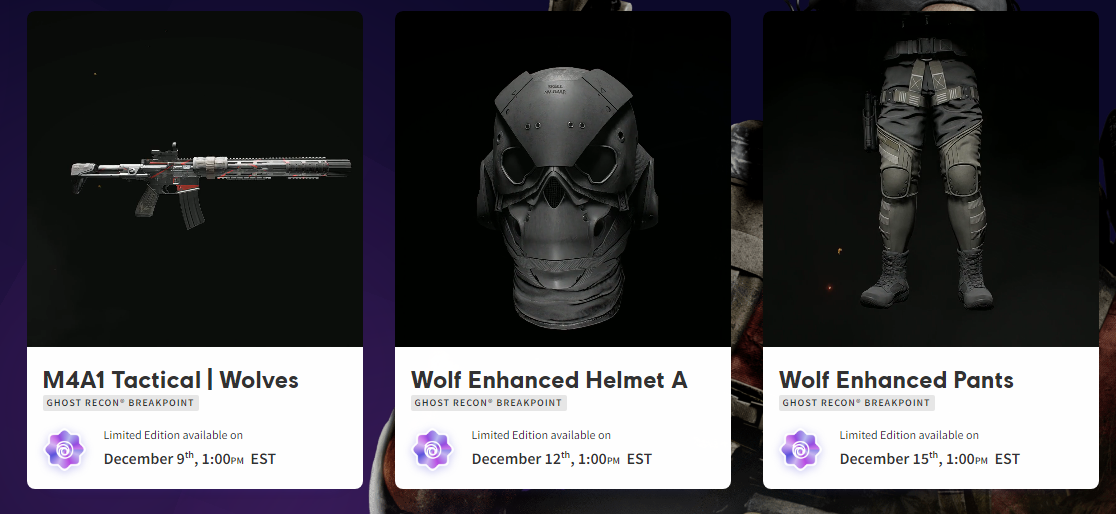Click "Limited Edition available on" on the Helmet A card
The width and height of the screenshot is (1116, 514).
[x=541, y=435]
